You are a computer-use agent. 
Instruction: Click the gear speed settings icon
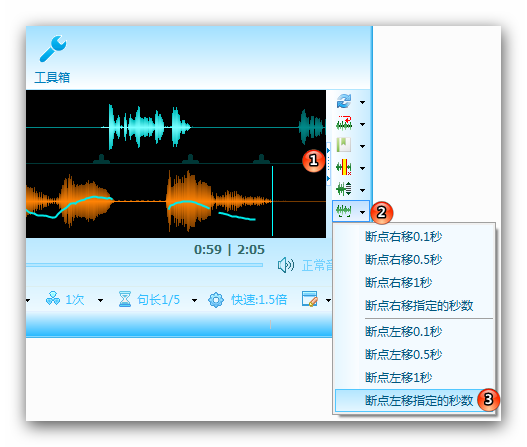[x=216, y=299]
